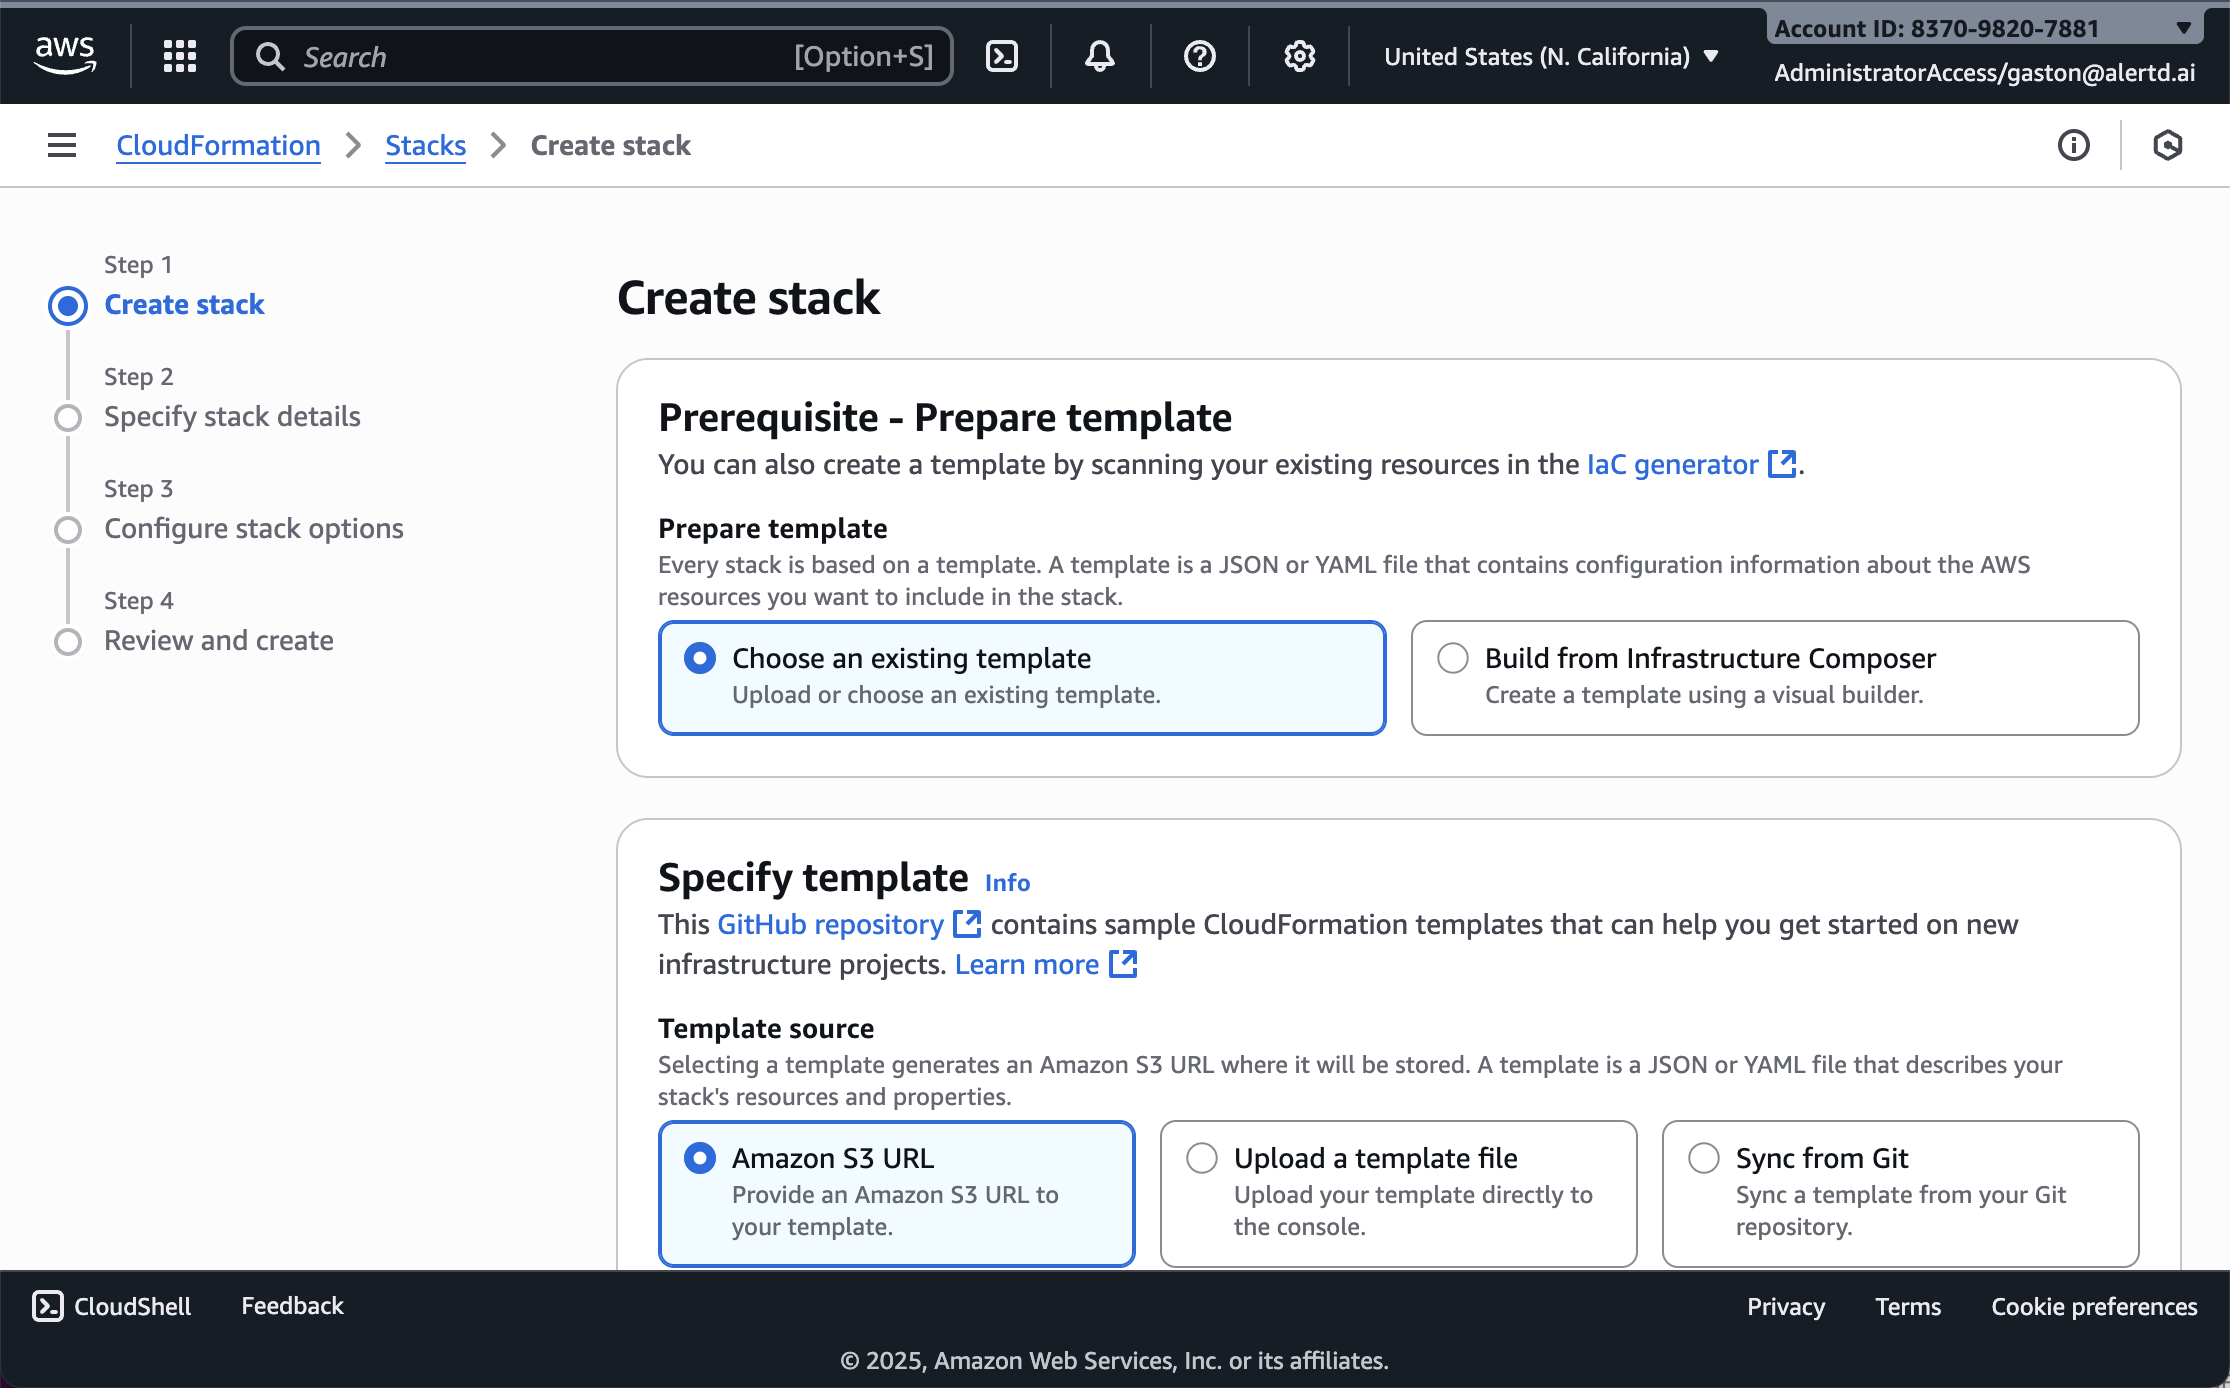Open the GitHub repository link
This screenshot has height=1388, width=2230.
click(827, 924)
